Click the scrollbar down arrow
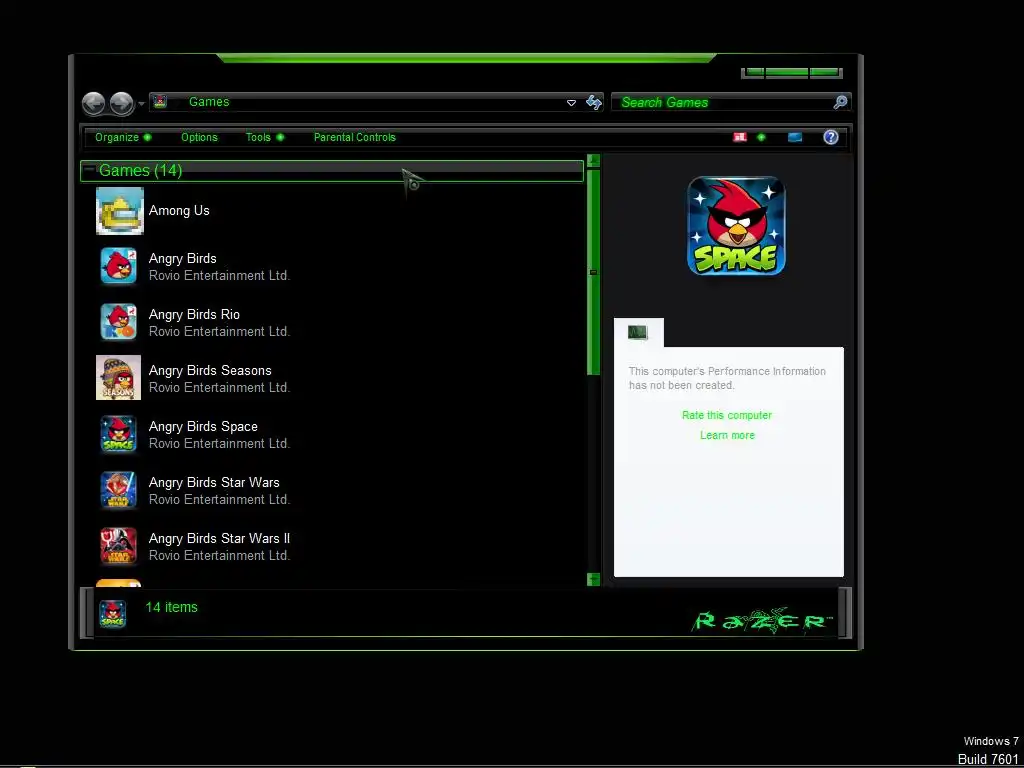The width and height of the screenshot is (1024, 768). [594, 579]
